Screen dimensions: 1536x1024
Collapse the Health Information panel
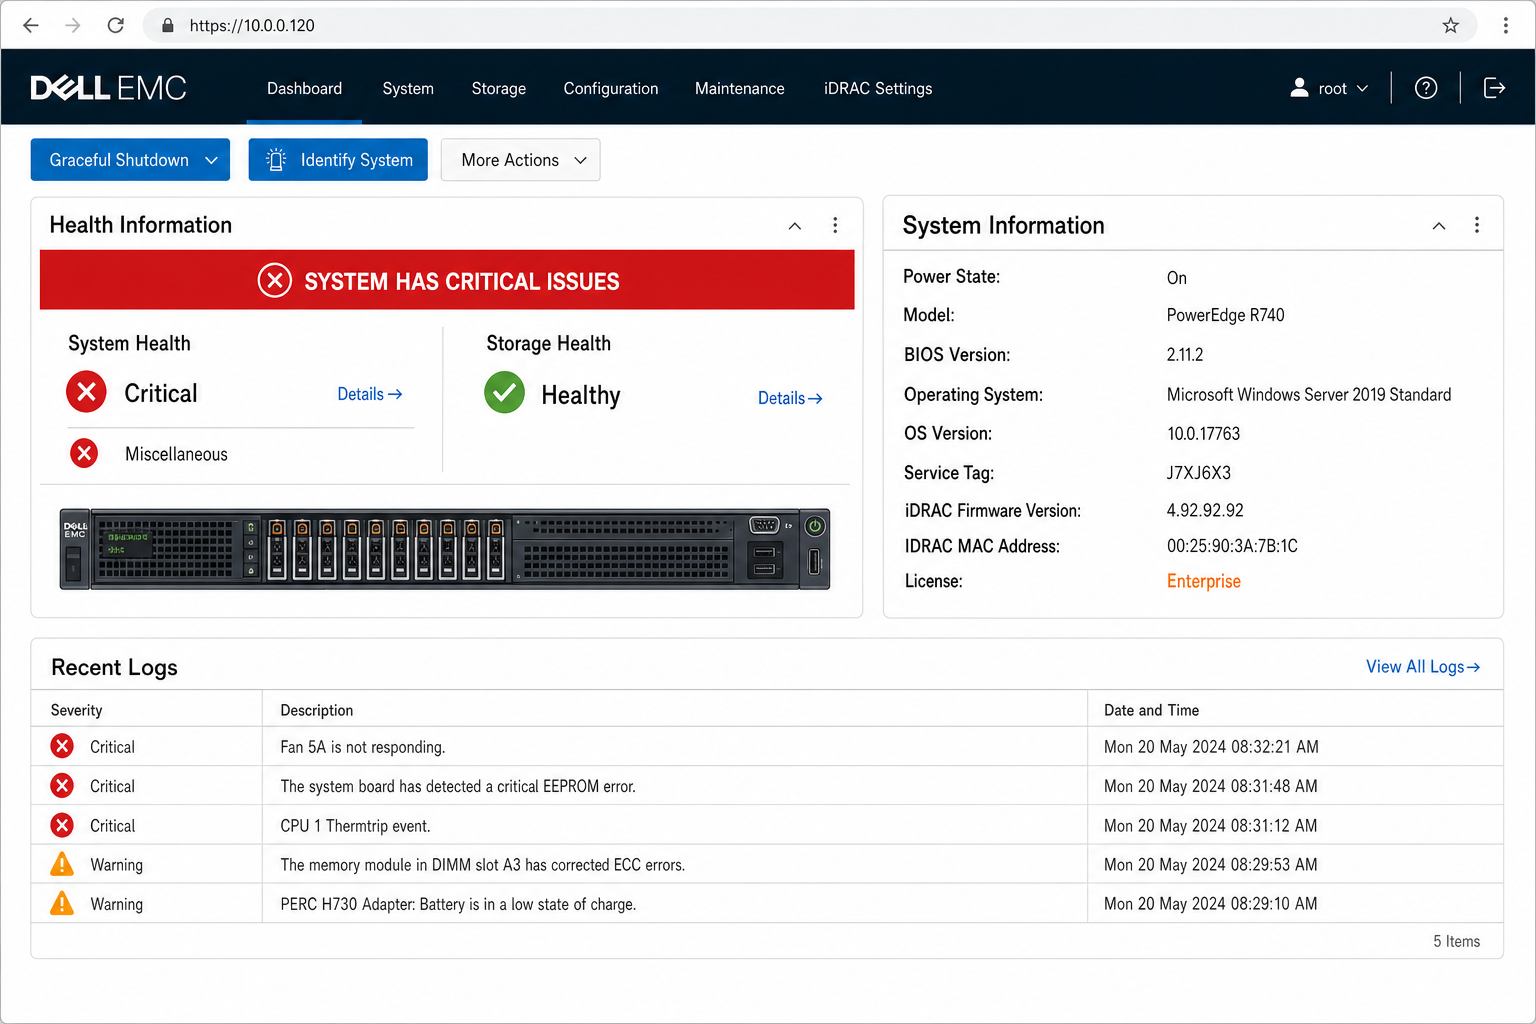pos(795,225)
